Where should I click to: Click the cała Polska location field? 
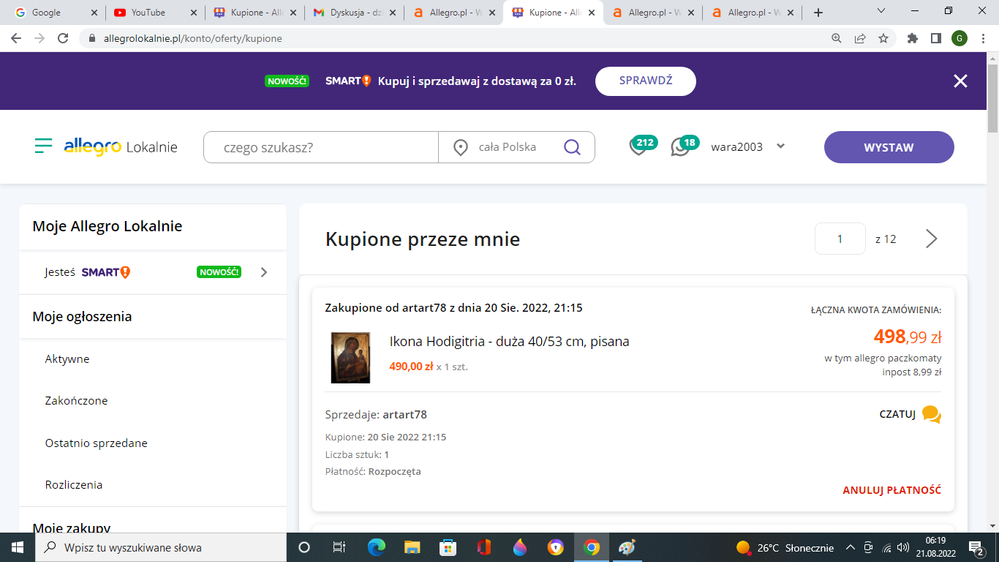click(507, 147)
